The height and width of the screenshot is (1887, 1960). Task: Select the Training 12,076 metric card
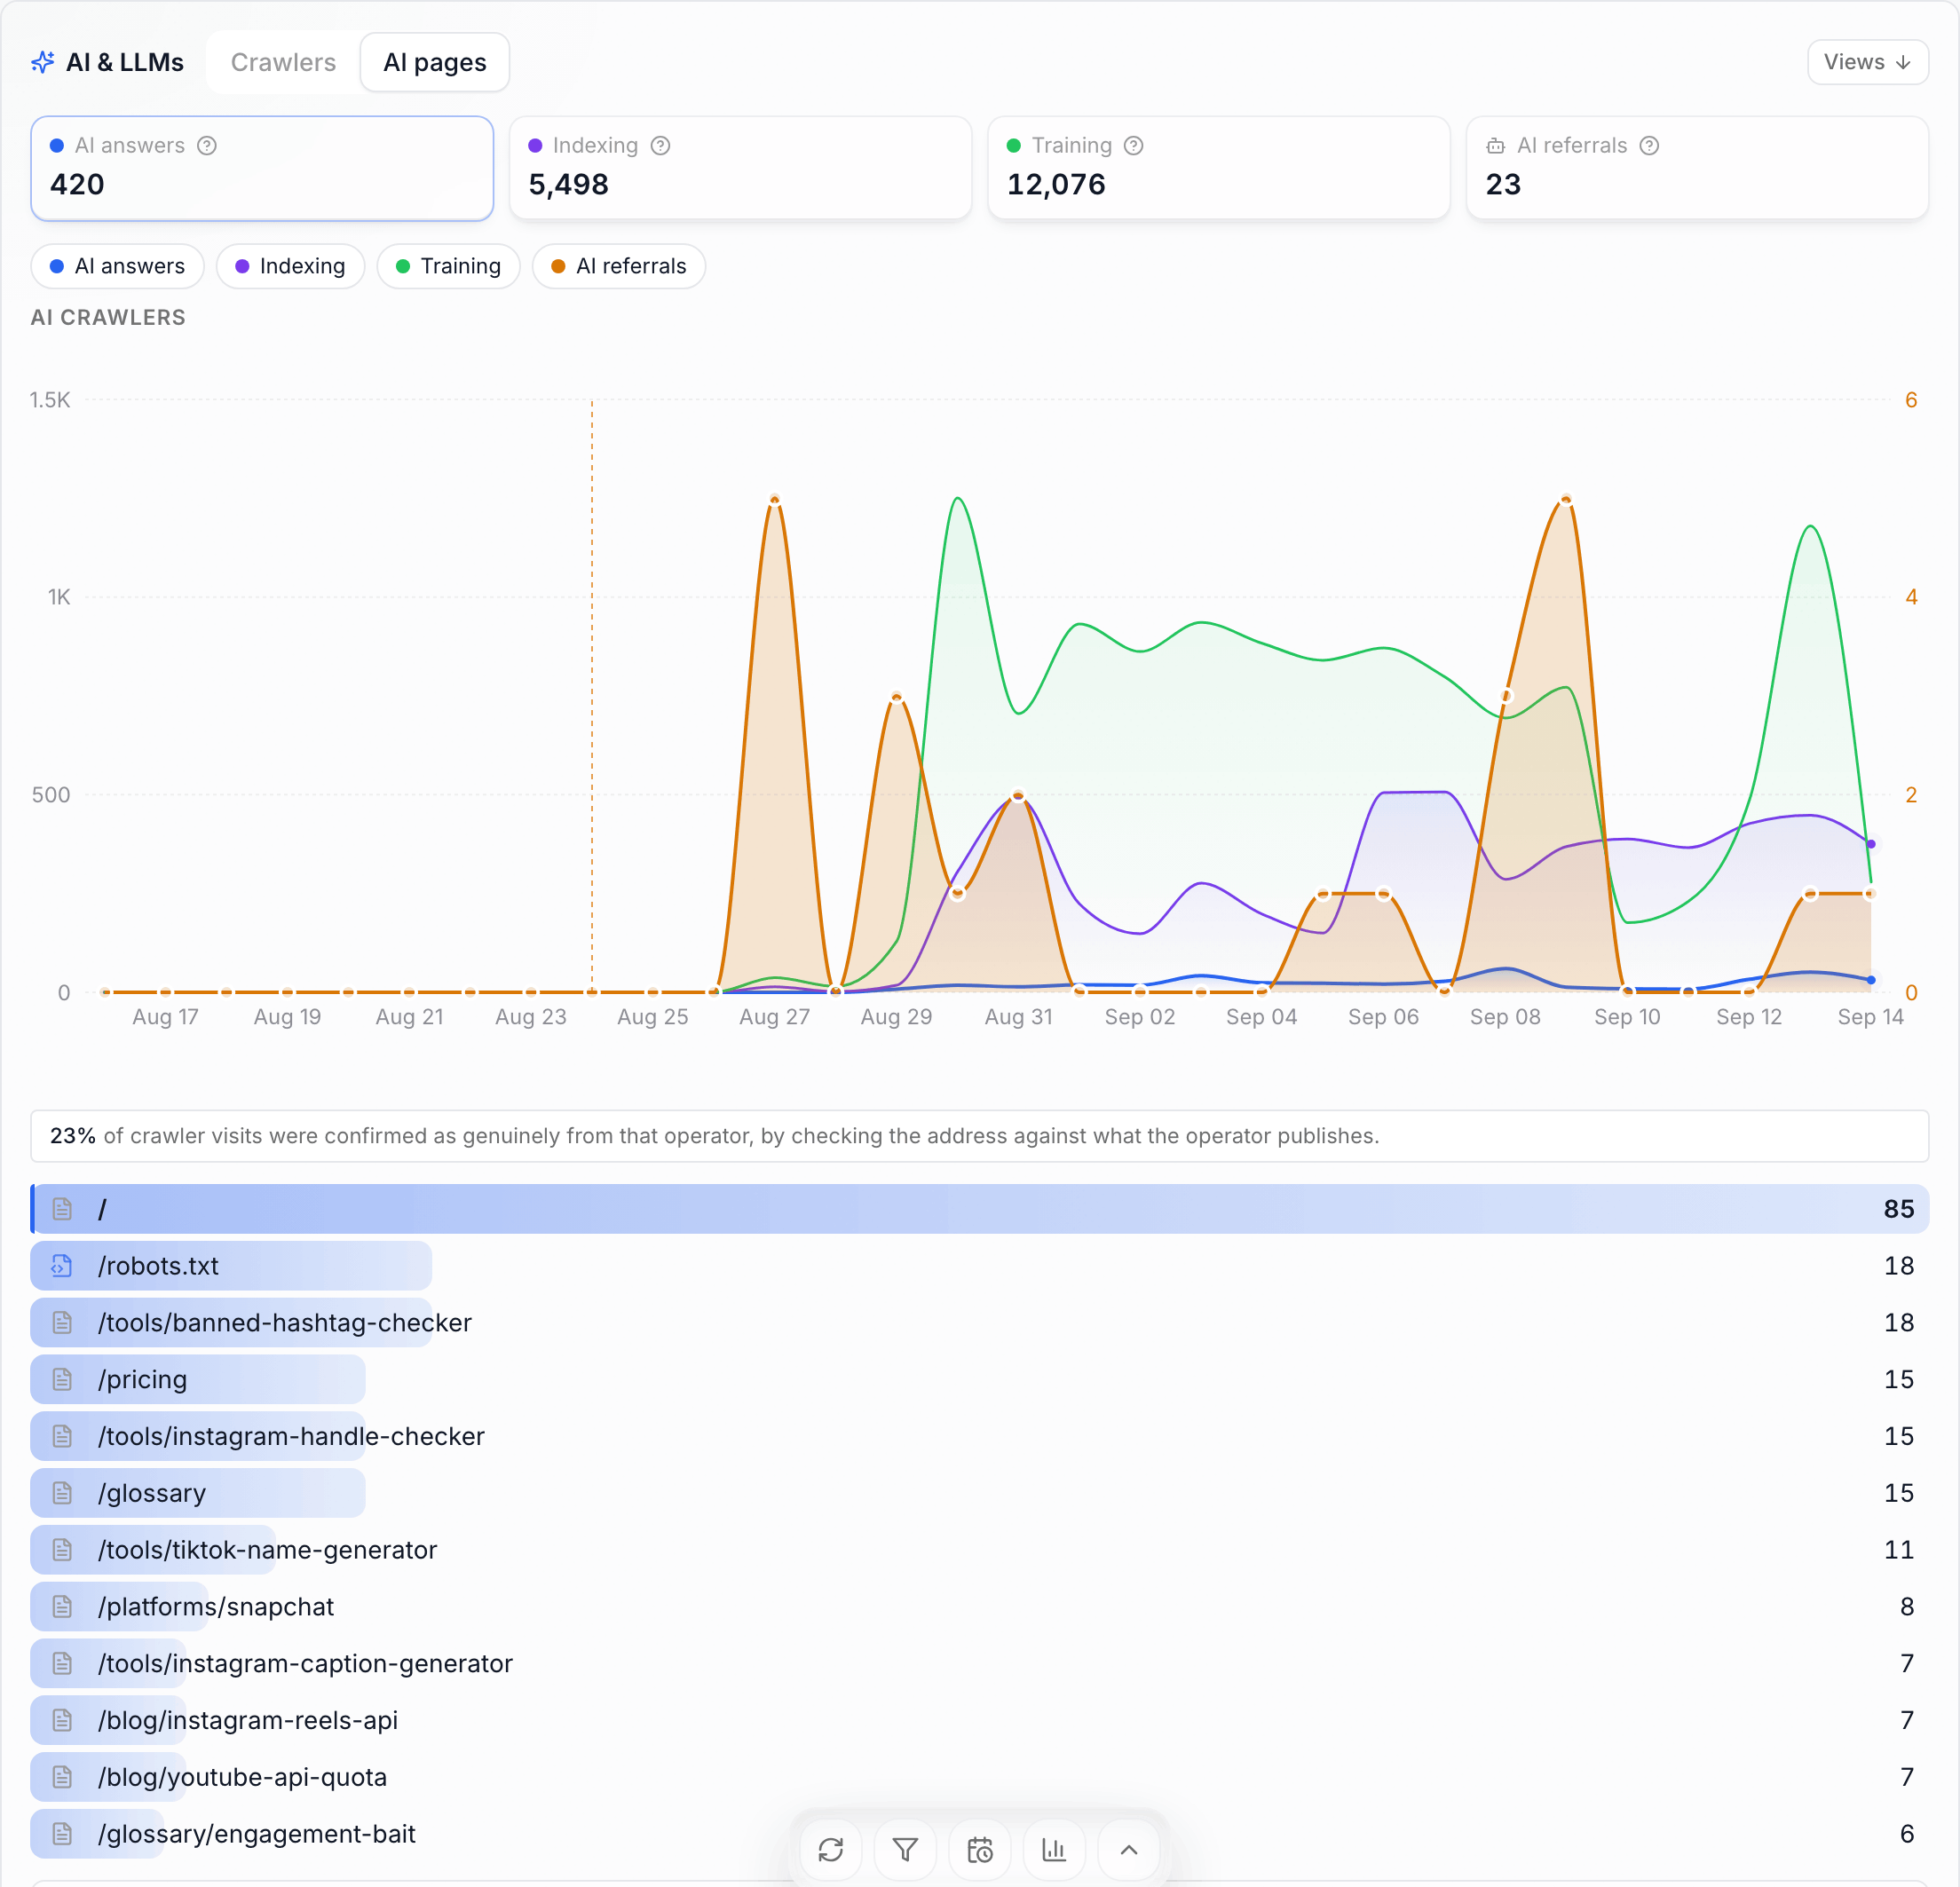point(1219,168)
